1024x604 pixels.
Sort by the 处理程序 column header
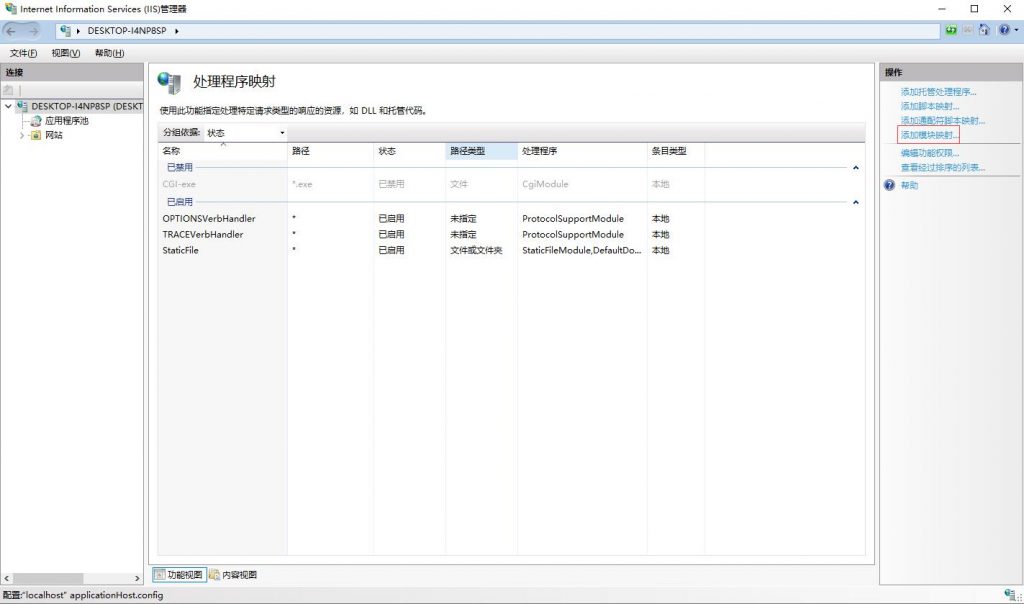pos(582,151)
